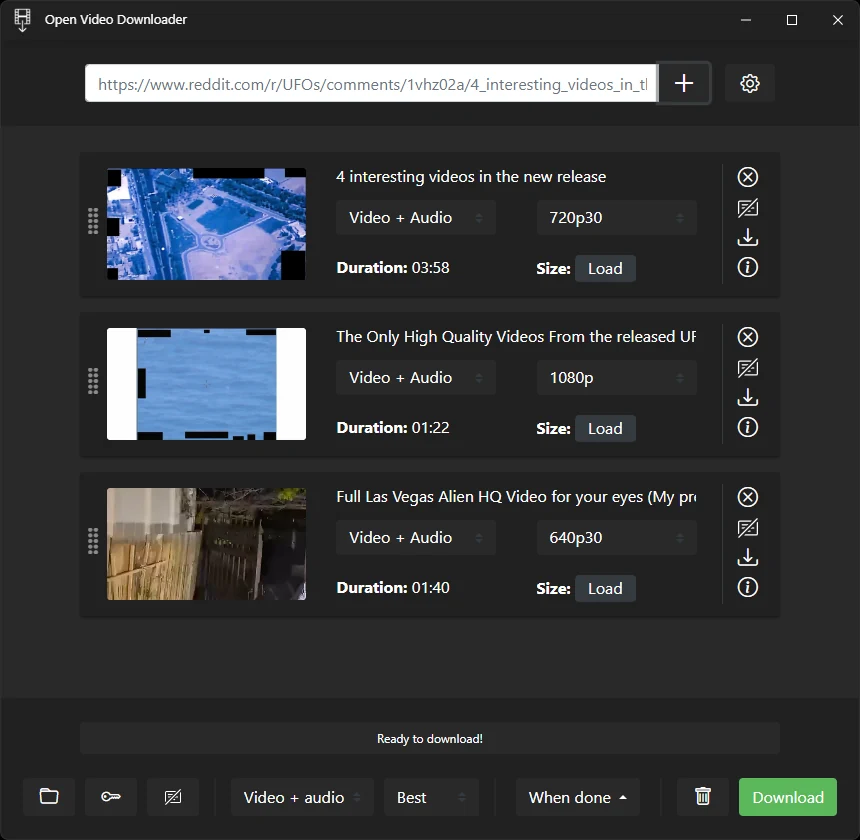The height and width of the screenshot is (840, 860).
Task: Download the 'Full Las Vegas Alien' video individually
Action: pos(748,558)
